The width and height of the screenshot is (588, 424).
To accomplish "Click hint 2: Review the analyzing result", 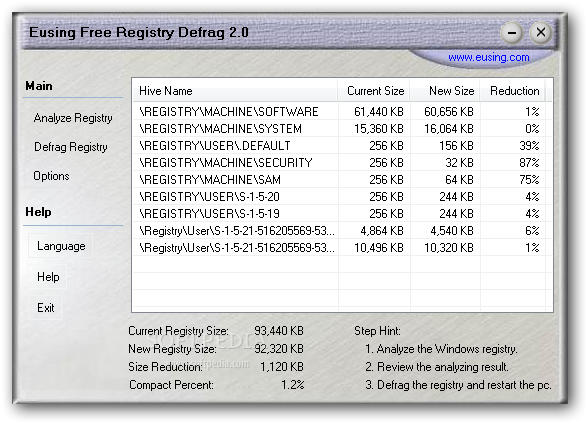I will click(x=437, y=367).
